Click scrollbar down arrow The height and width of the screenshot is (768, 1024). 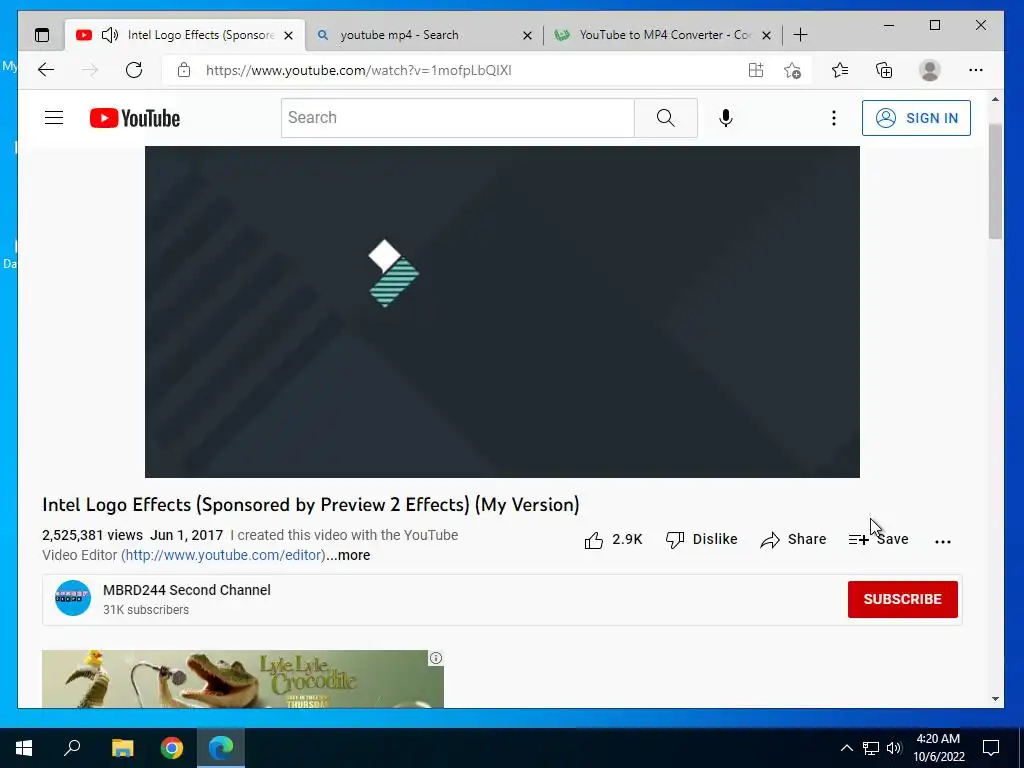[x=995, y=699]
